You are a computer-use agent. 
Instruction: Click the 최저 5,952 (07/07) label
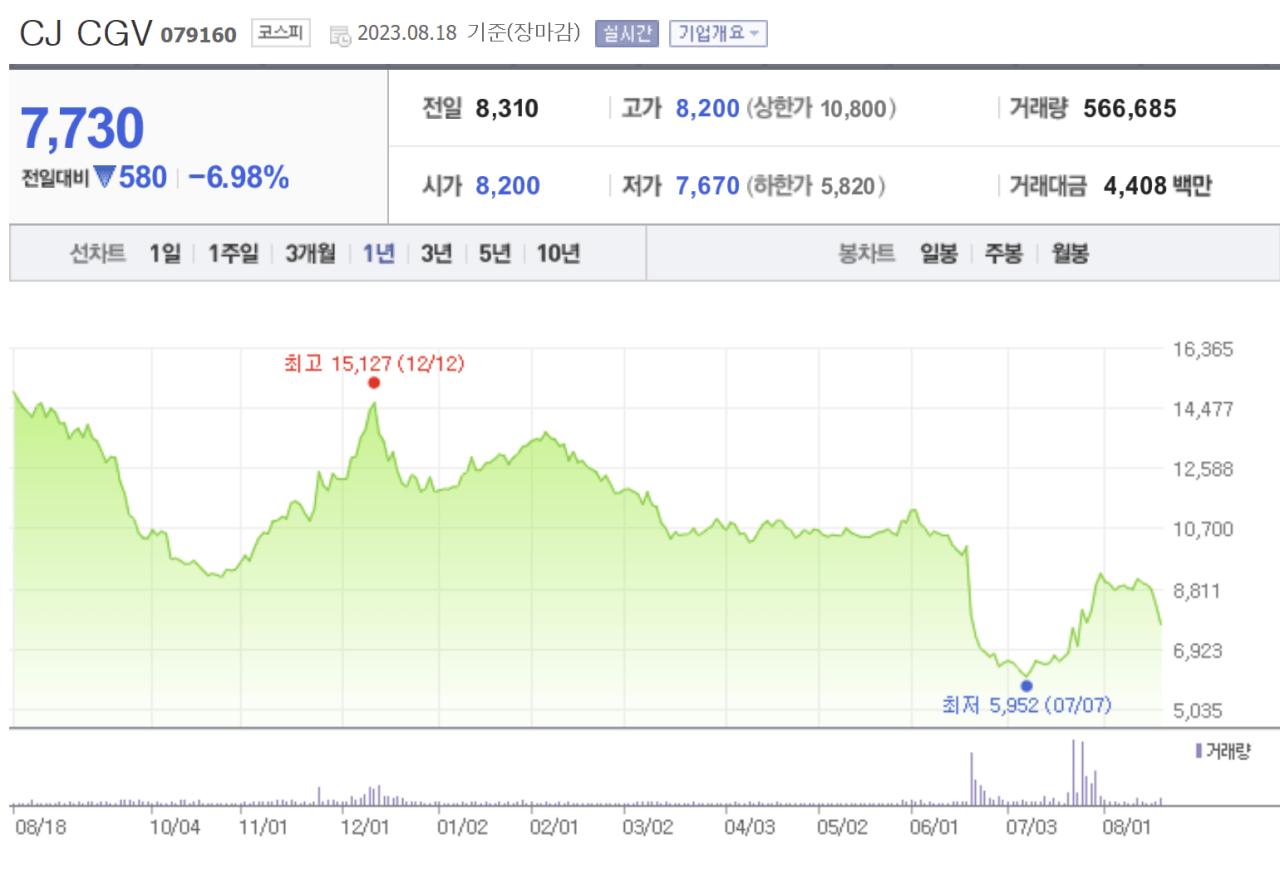pos(1026,706)
